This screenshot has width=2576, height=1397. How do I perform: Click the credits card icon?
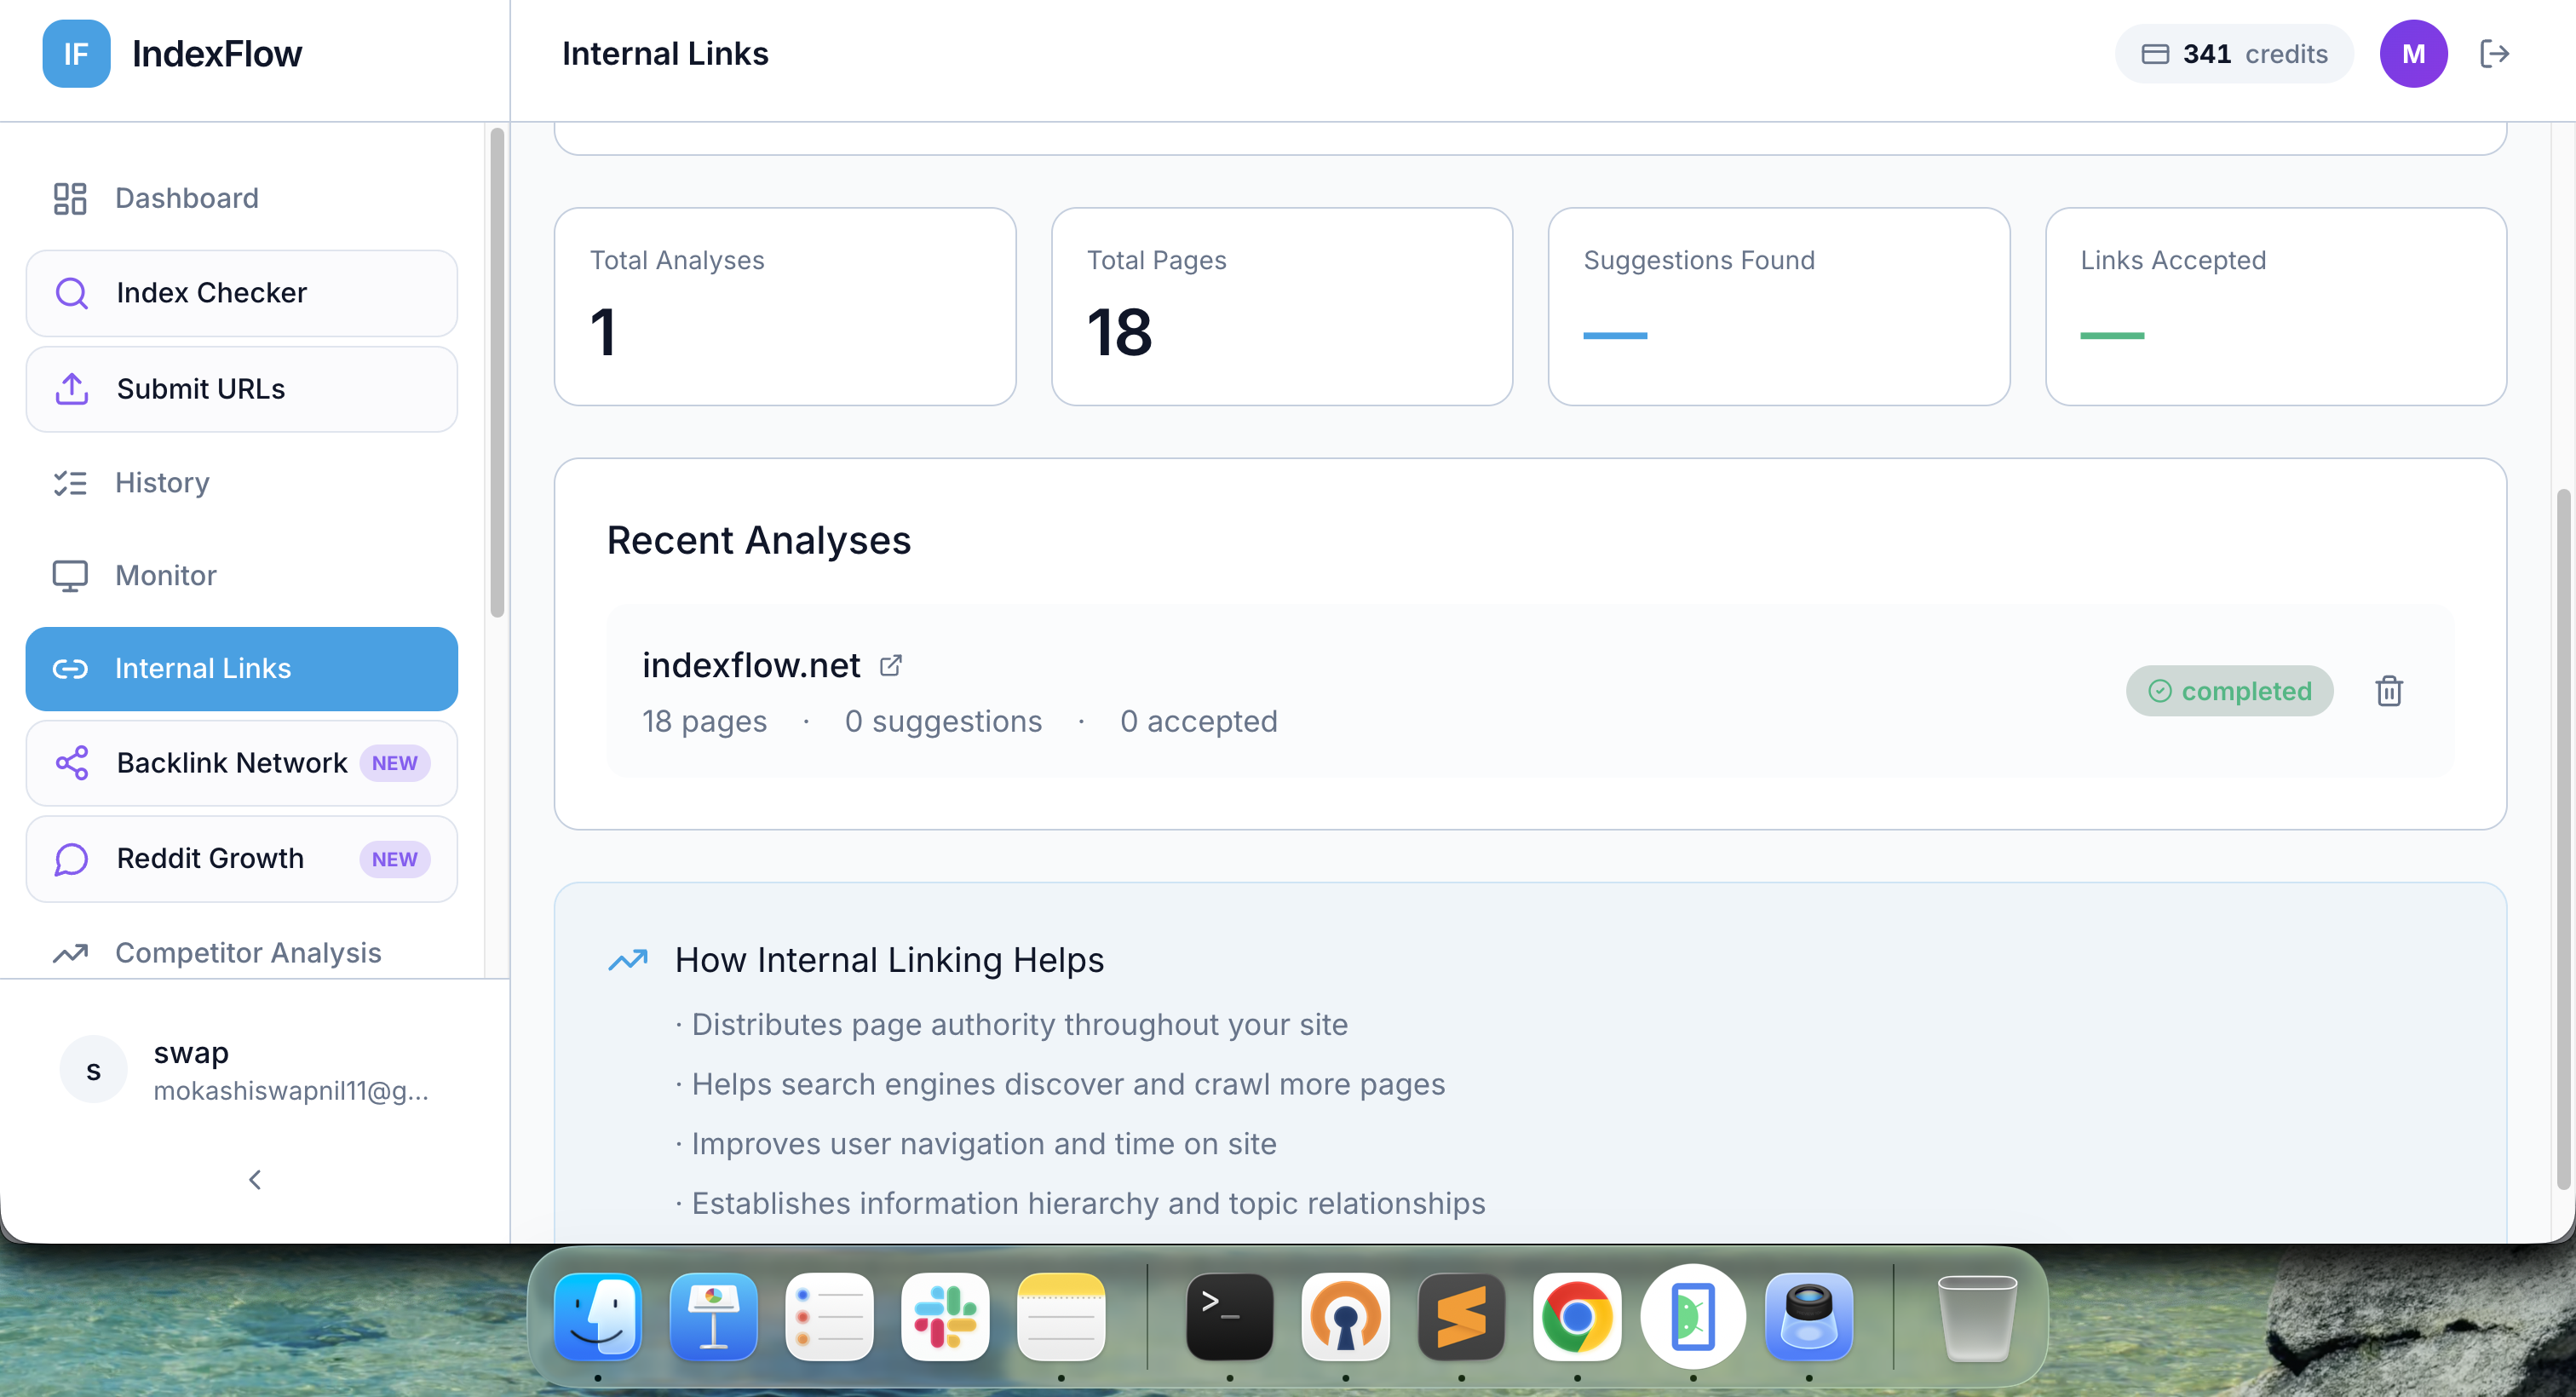2154,54
